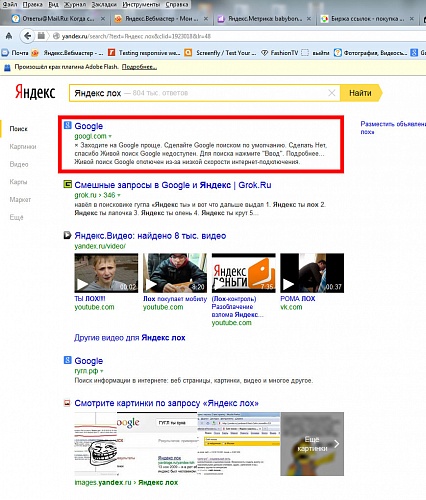Click the address bar with the yandex.ru URL
Screen dimensions: 426x500
[233, 36]
